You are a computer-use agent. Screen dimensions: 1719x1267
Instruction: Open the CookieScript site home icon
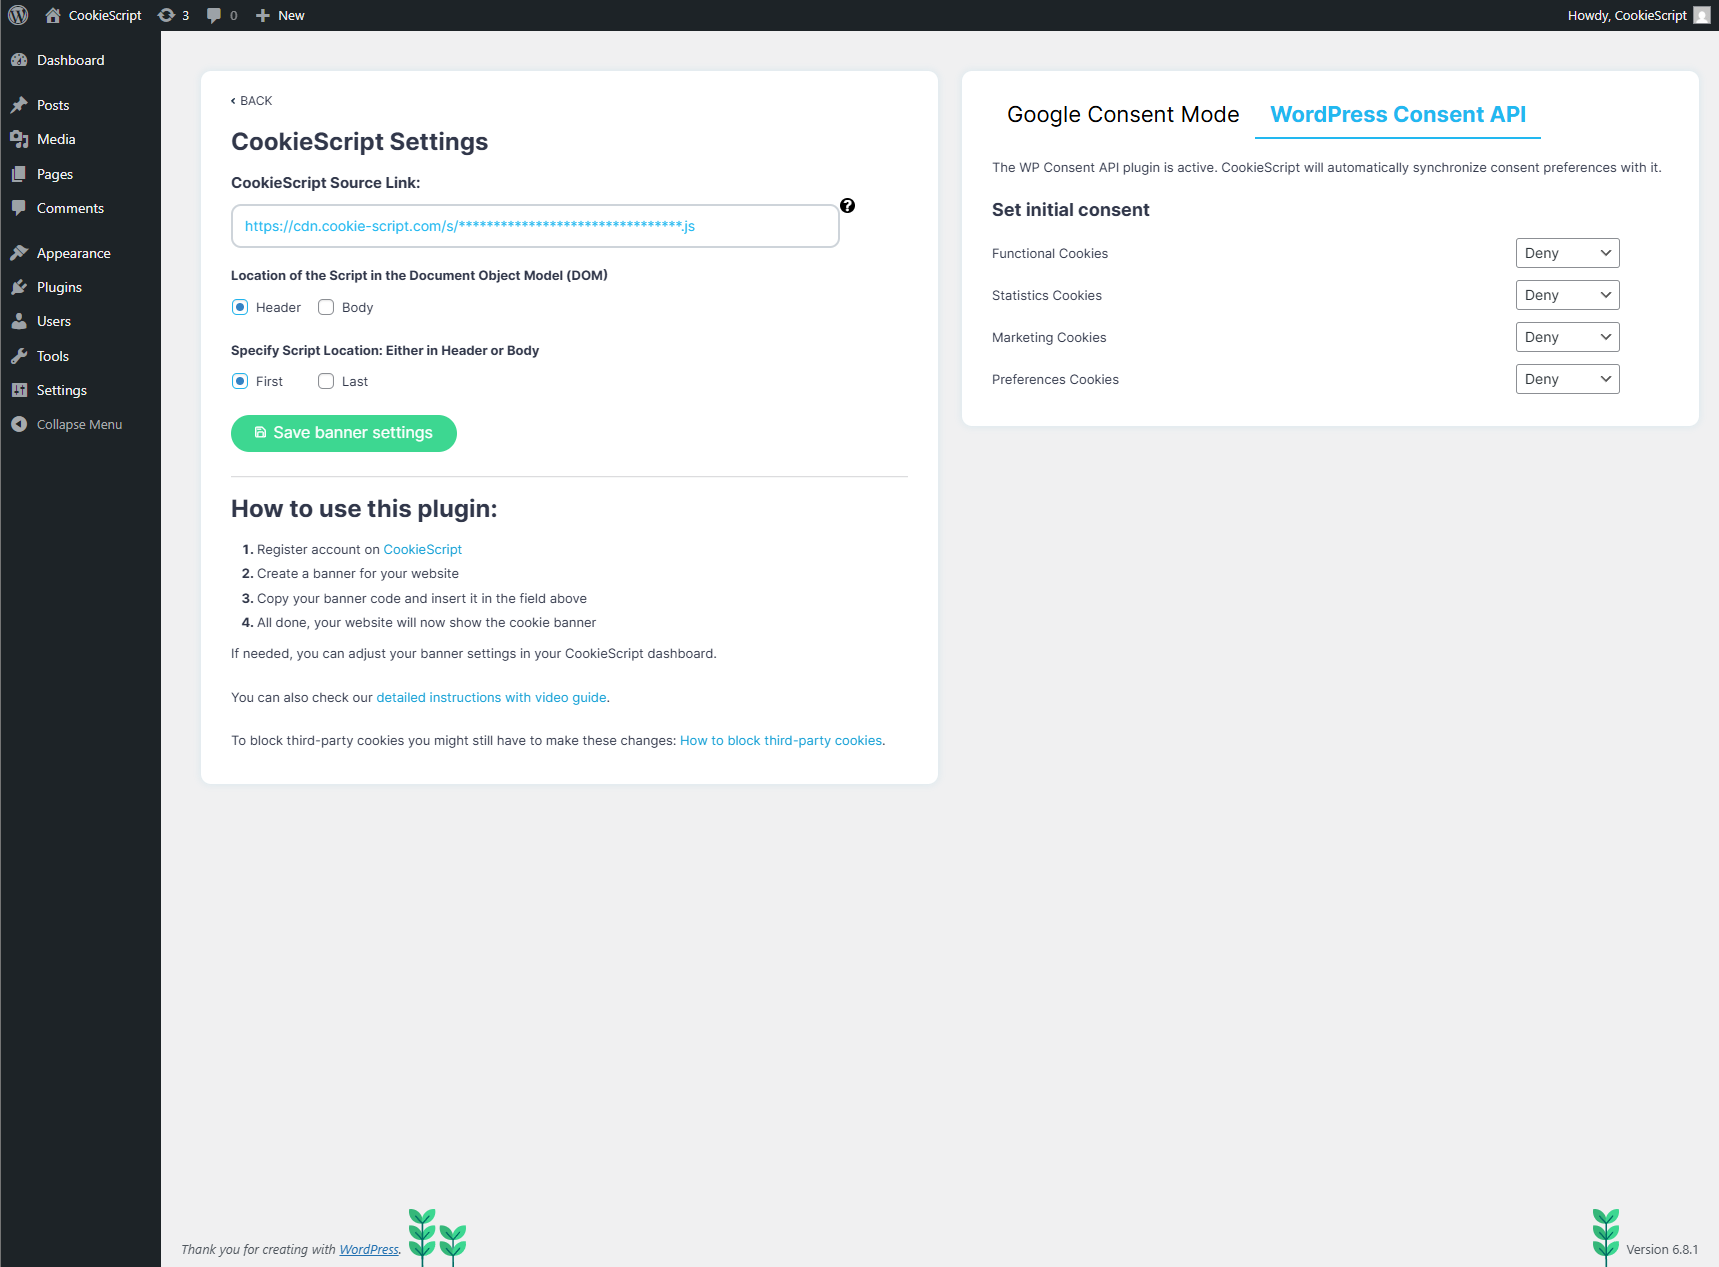coord(53,15)
